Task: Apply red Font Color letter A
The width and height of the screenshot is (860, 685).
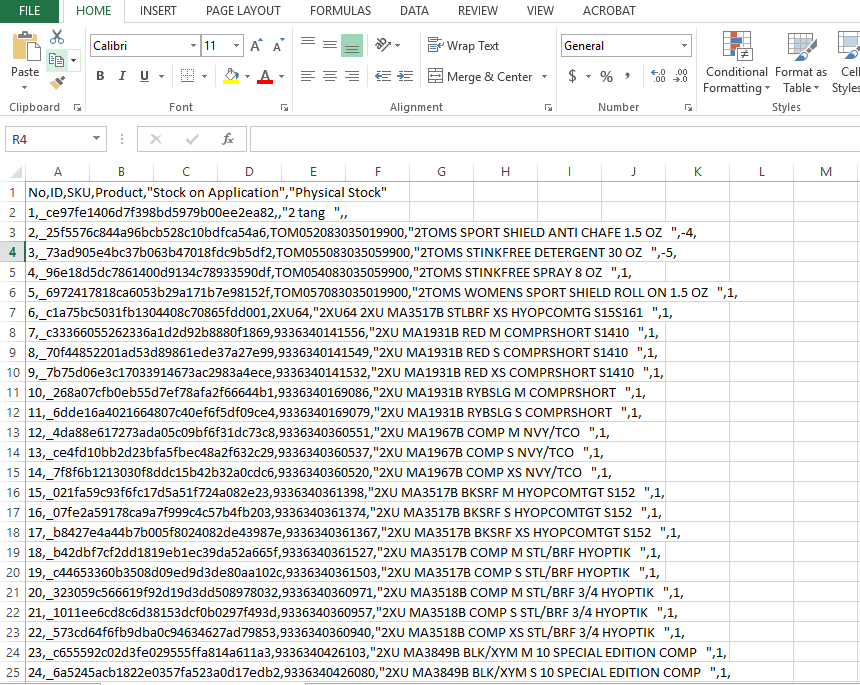Action: click(x=265, y=76)
